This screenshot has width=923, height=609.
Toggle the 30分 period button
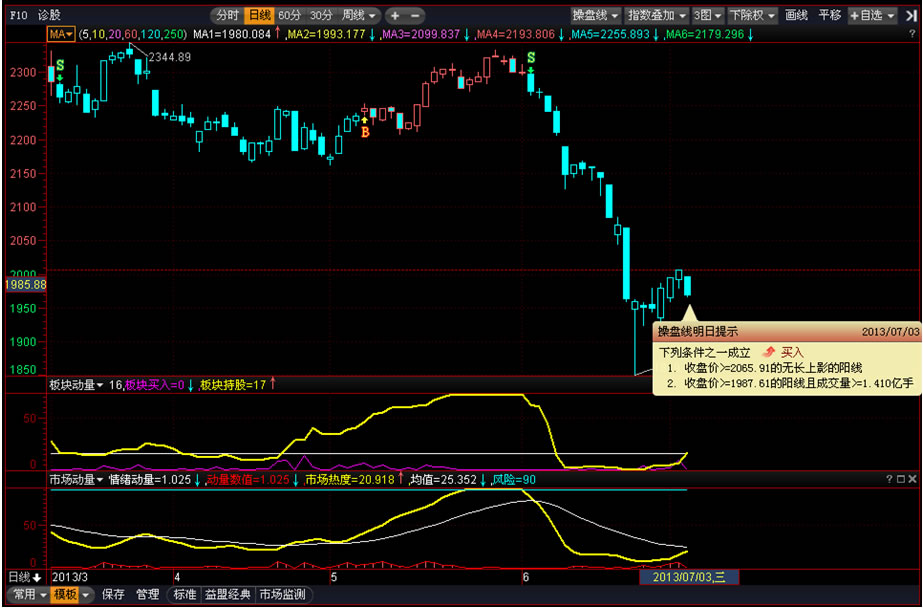(320, 16)
